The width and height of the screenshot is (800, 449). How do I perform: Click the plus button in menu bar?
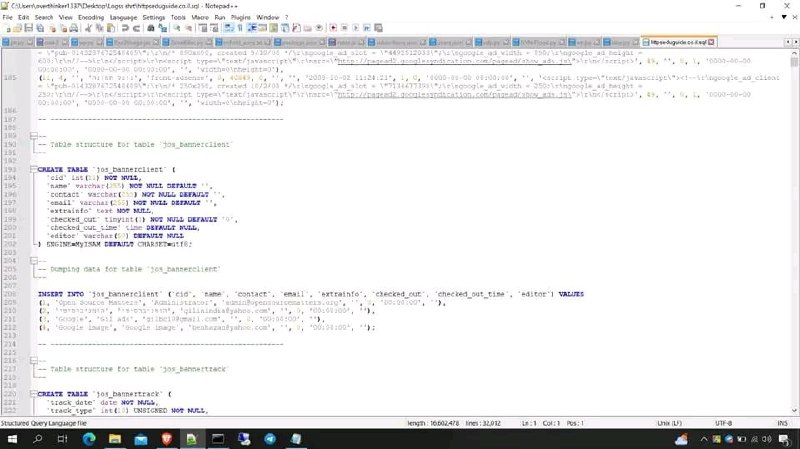pyautogui.click(x=771, y=17)
